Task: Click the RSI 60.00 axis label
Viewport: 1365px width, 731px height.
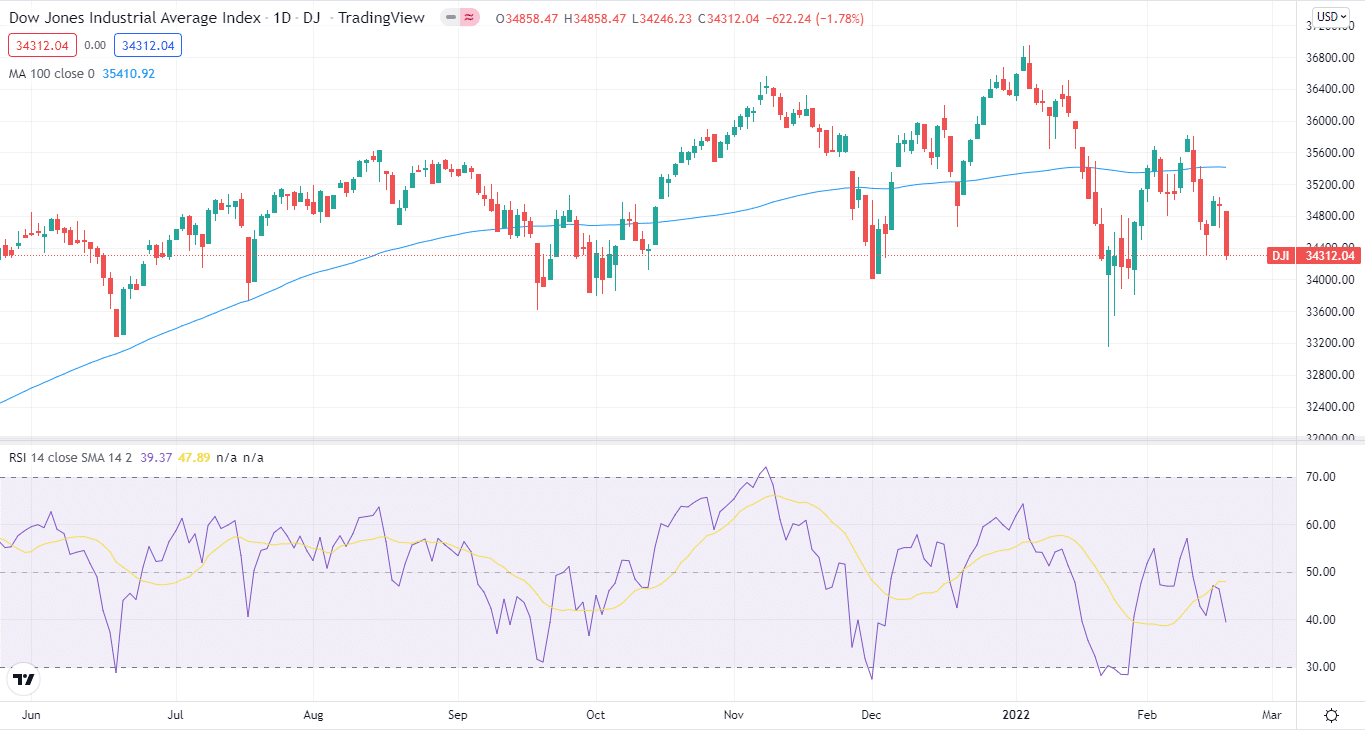Action: click(1322, 525)
